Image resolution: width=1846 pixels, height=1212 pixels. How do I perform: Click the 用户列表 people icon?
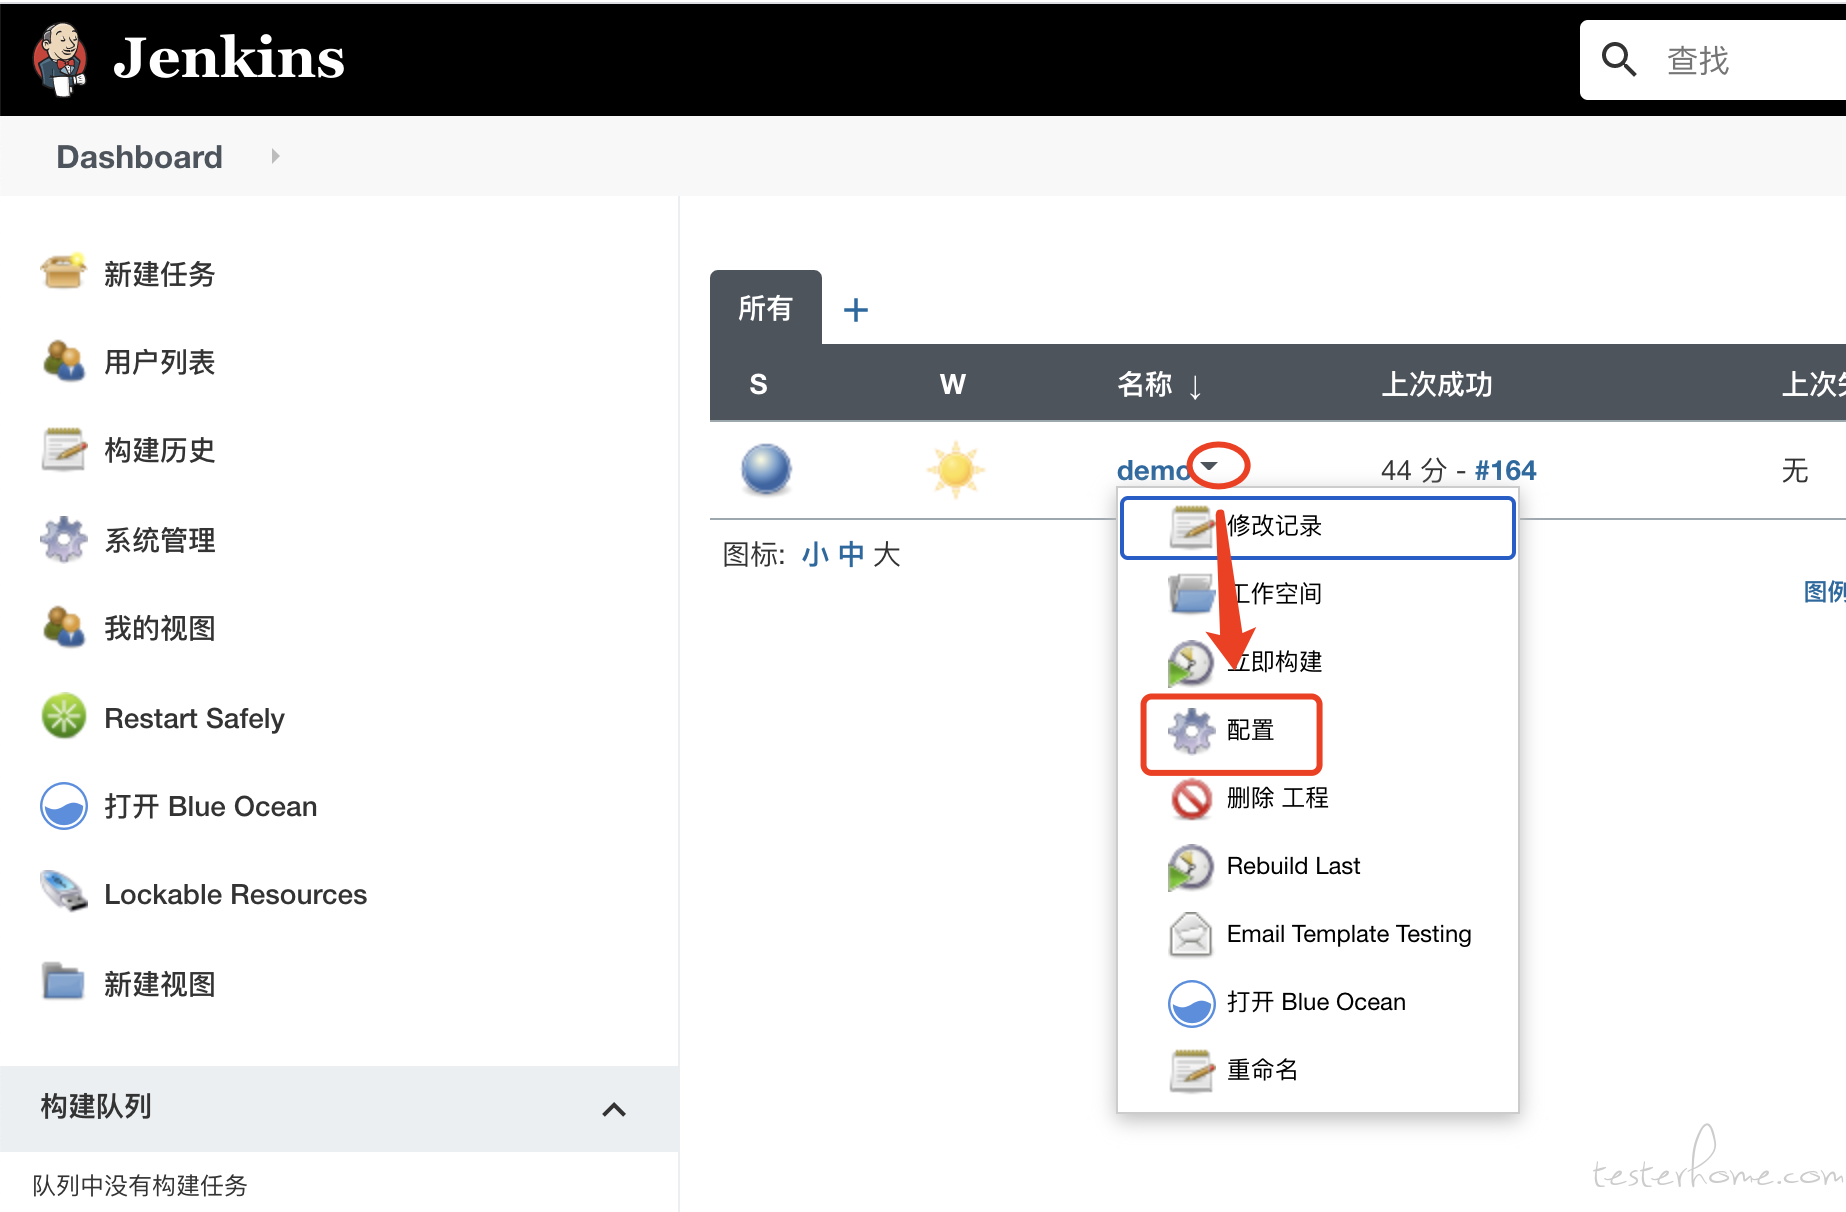[63, 360]
